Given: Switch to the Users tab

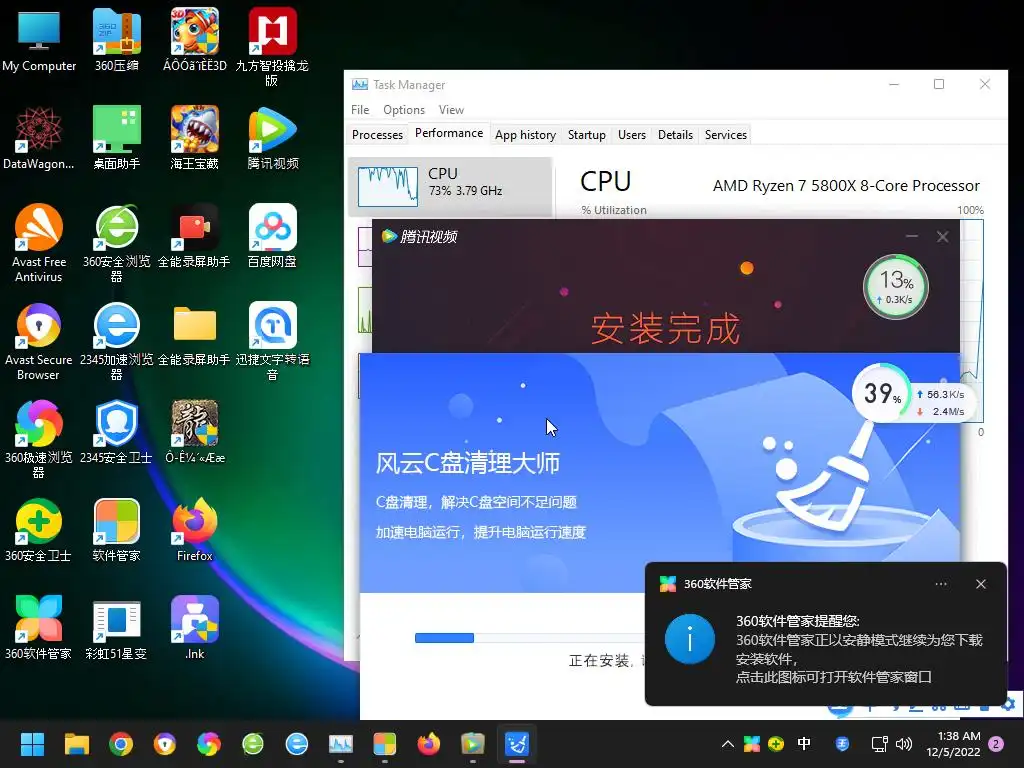Looking at the screenshot, I should 632,135.
